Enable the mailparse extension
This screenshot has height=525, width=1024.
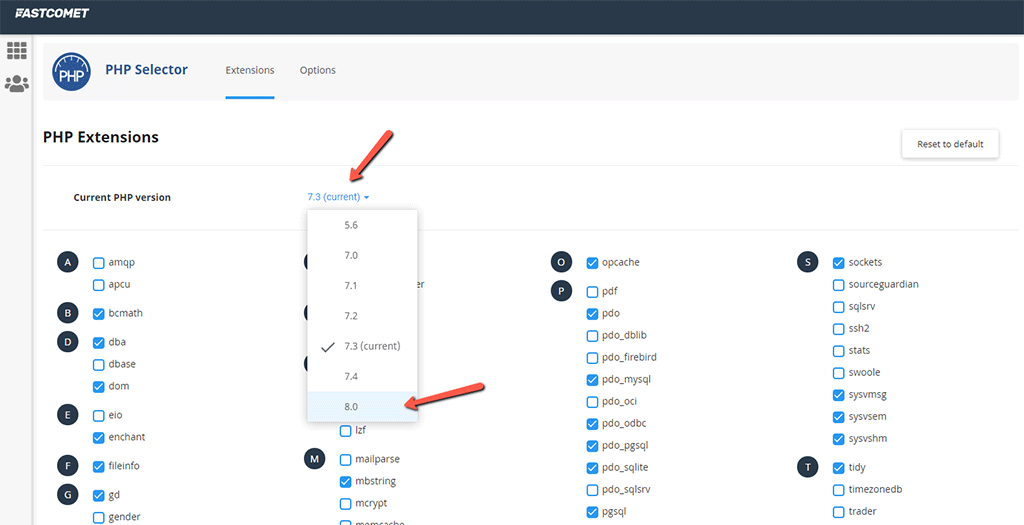345,460
